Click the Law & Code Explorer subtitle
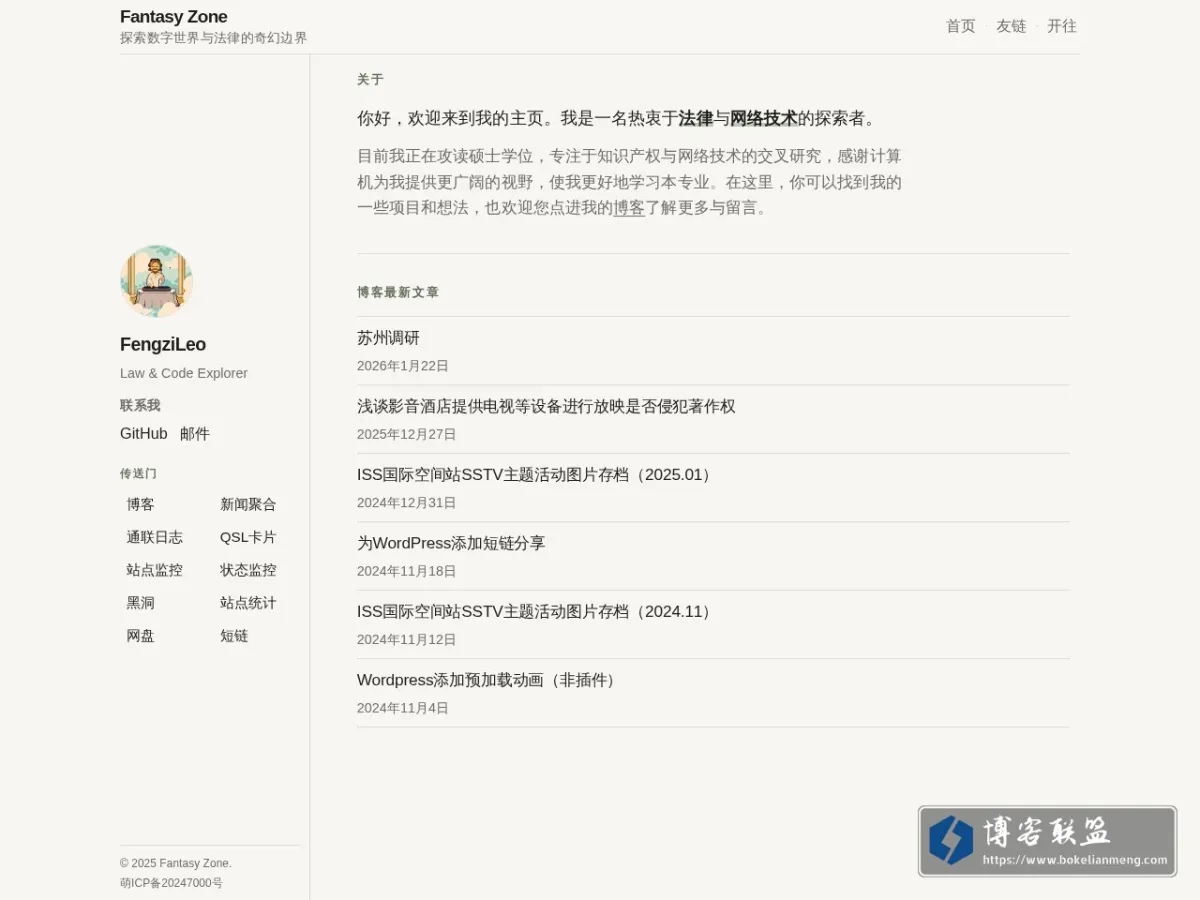Image resolution: width=1200 pixels, height=900 pixels. point(184,373)
